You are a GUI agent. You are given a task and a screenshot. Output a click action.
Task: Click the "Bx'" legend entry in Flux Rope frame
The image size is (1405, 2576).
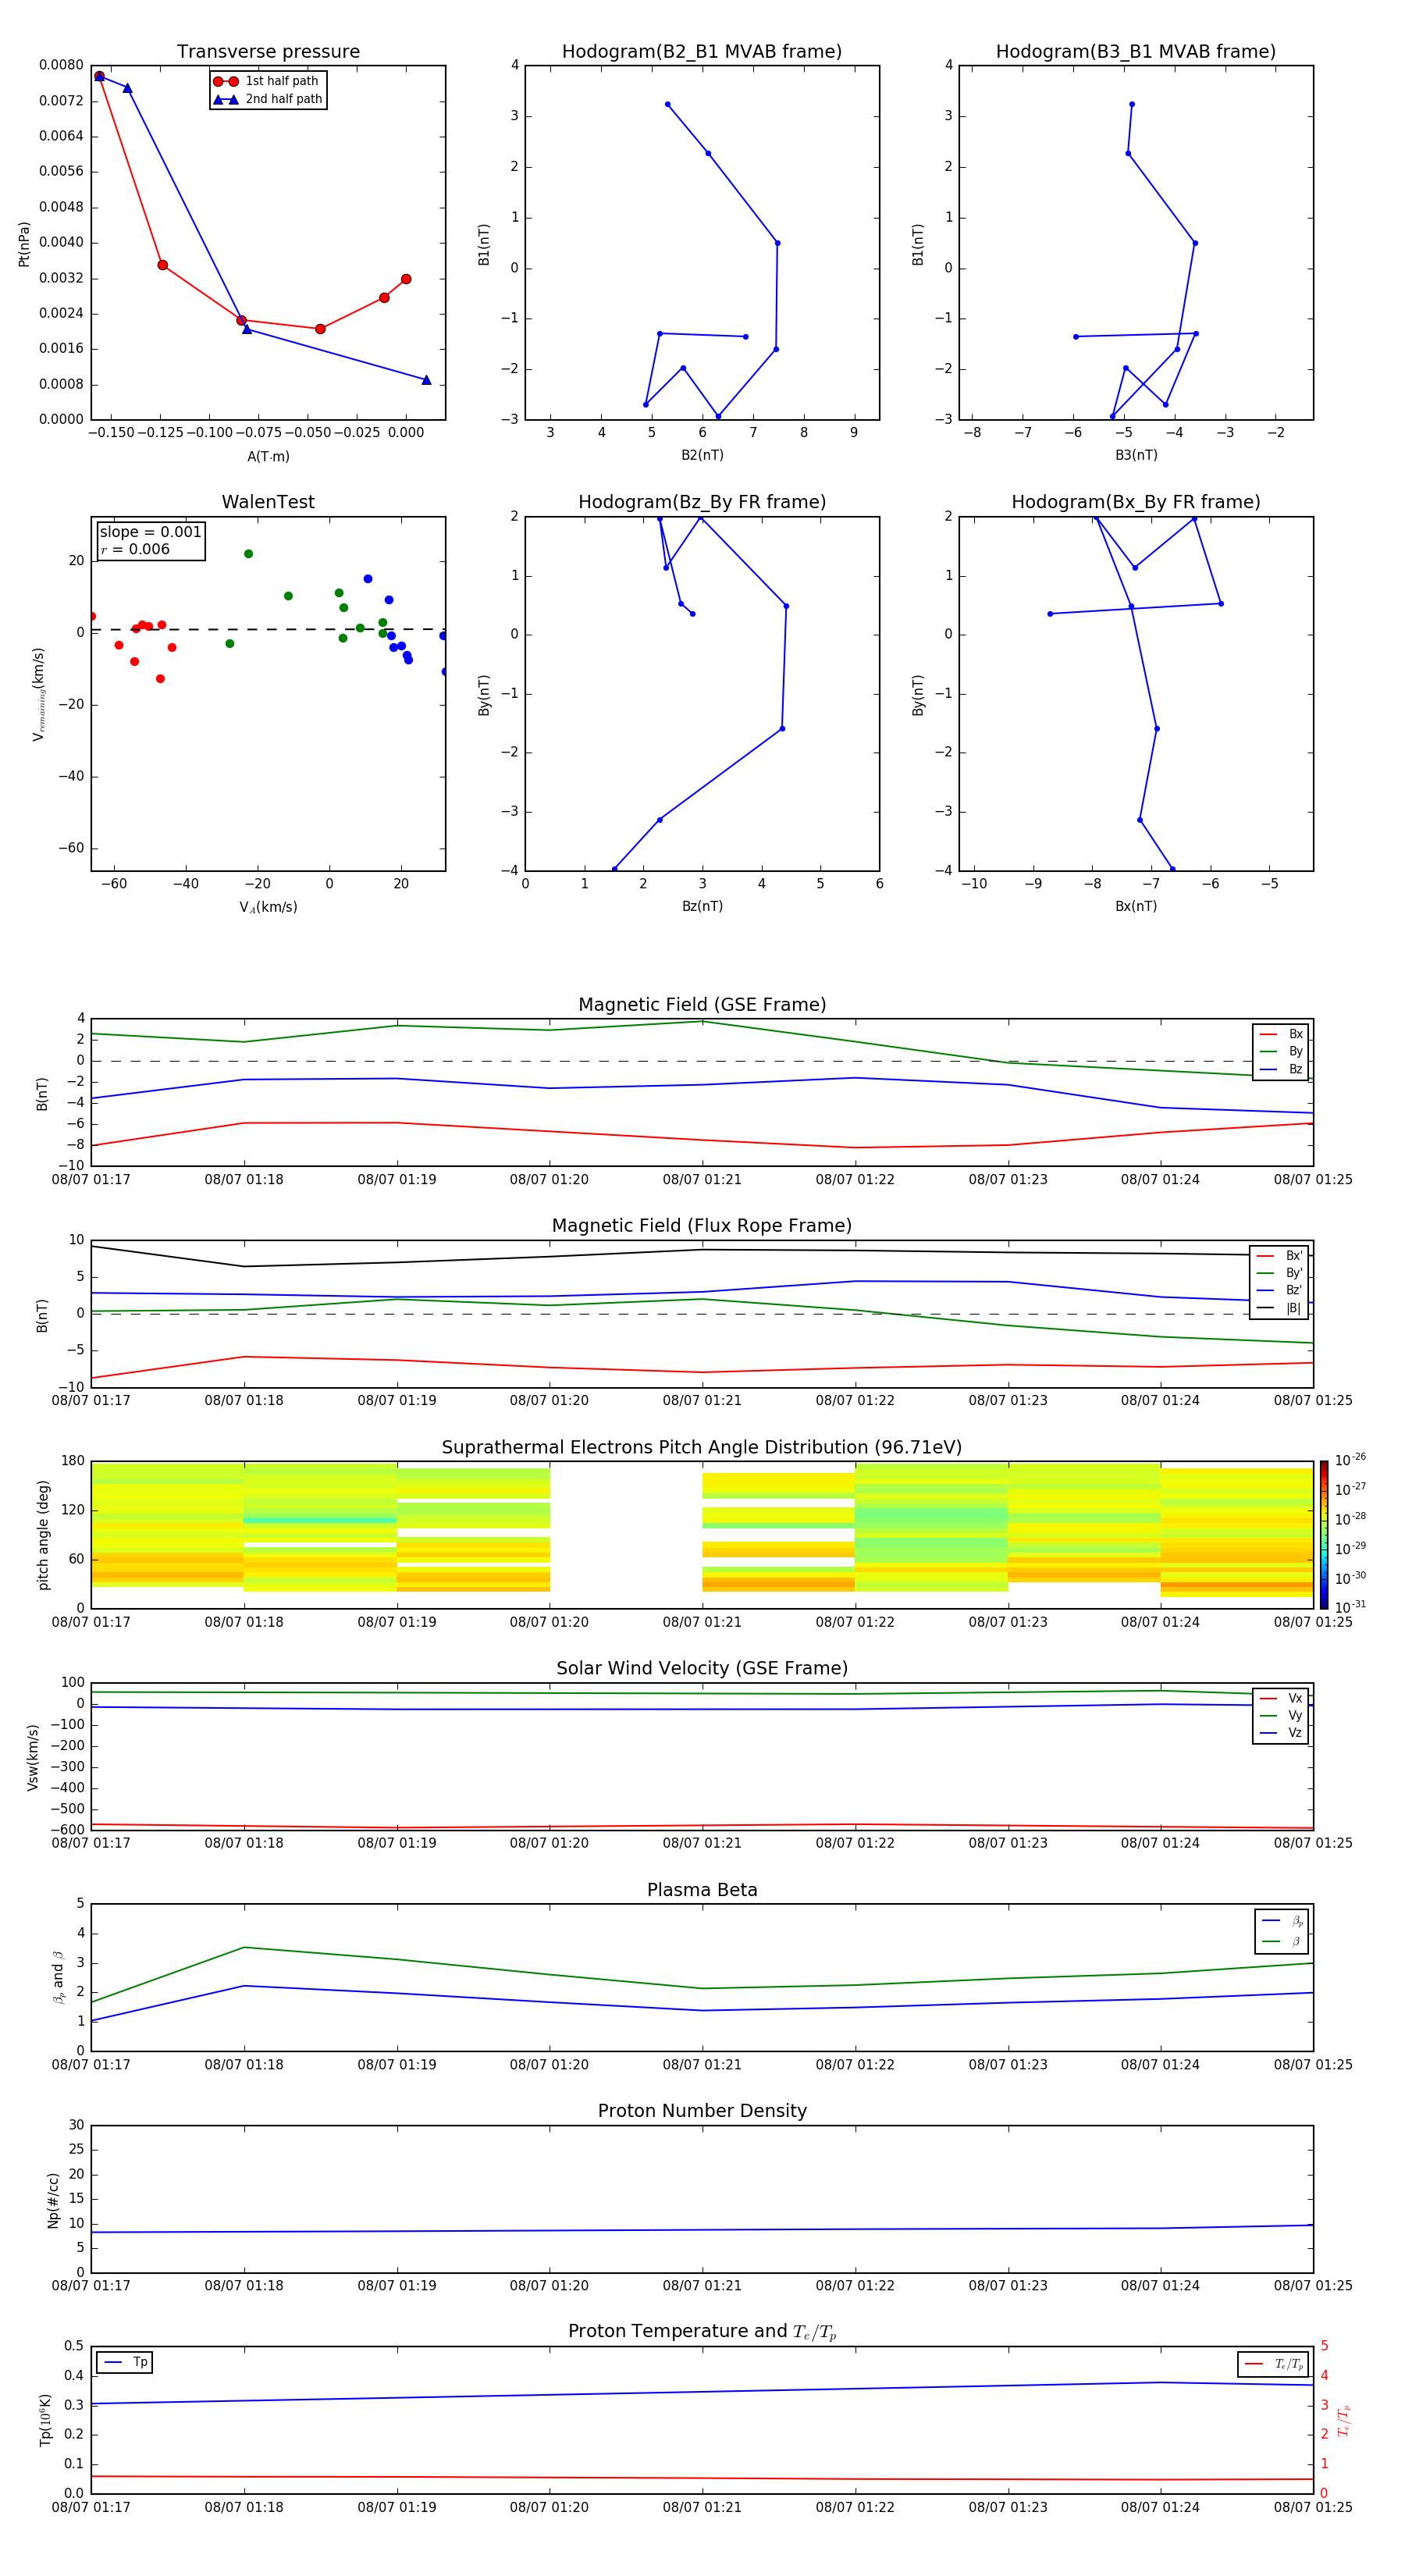point(1279,1256)
